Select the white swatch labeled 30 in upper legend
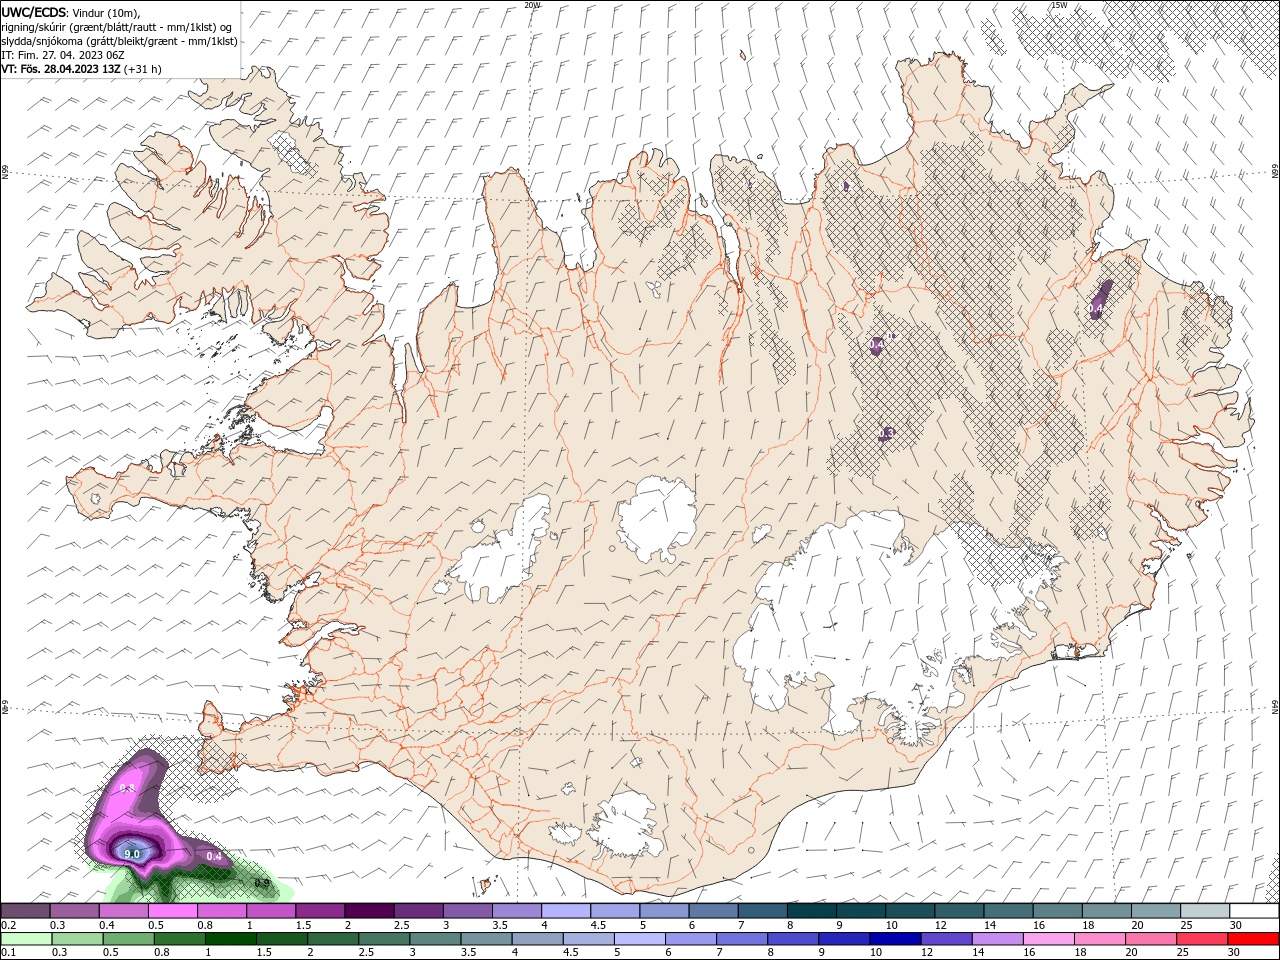The width and height of the screenshot is (1280, 960). click(1255, 911)
